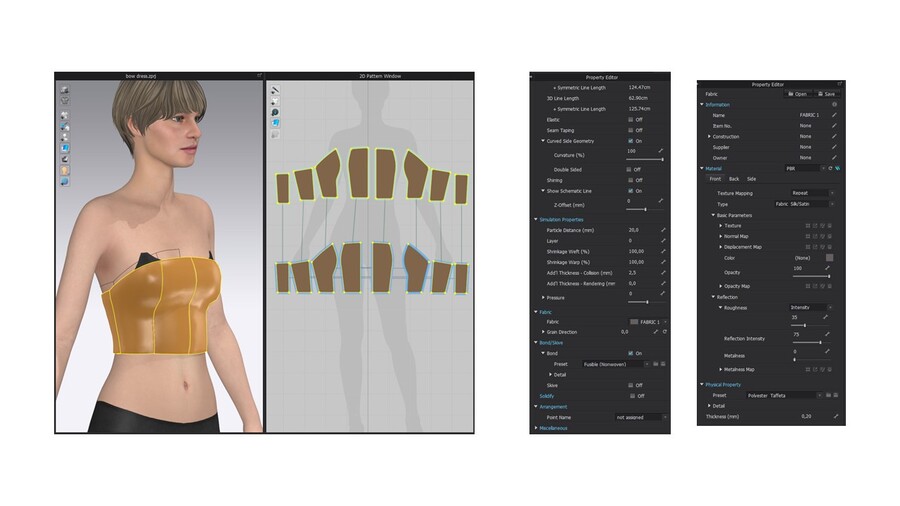Click the gray Color swatch
Viewport: 900px width, 506px height.
(x=829, y=258)
